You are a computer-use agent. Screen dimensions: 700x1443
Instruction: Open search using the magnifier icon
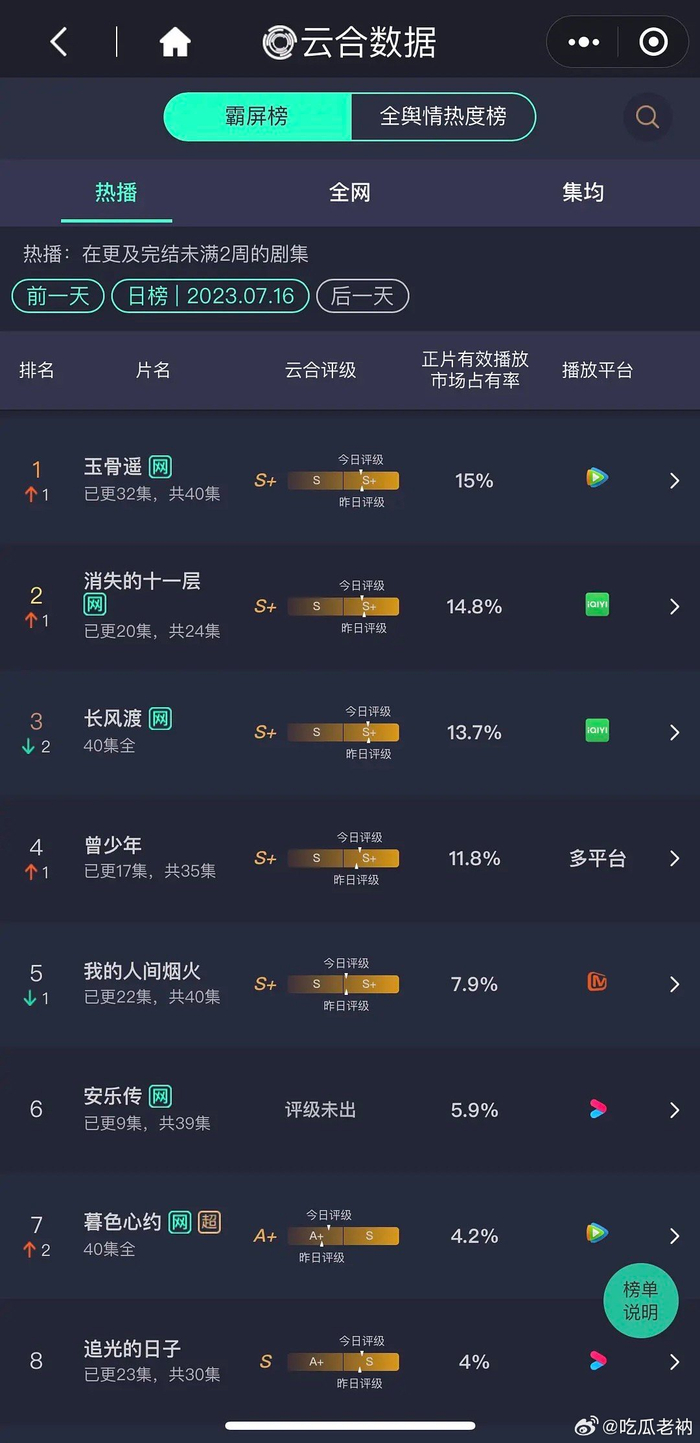click(647, 116)
